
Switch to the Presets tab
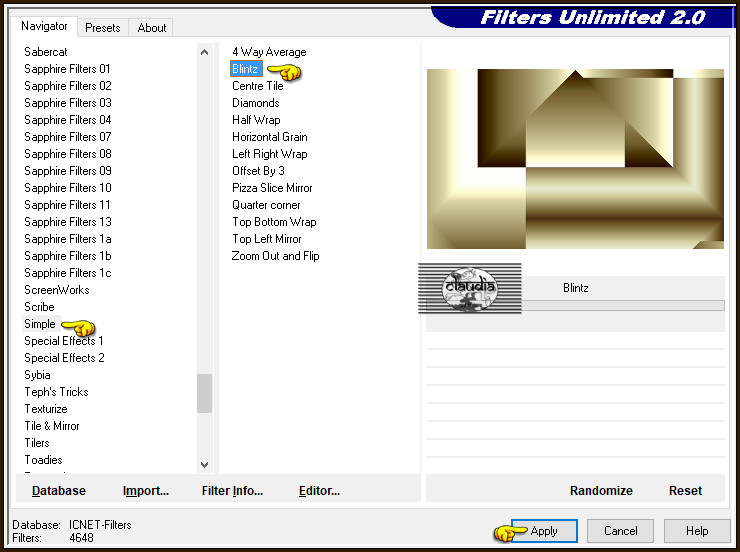(102, 28)
